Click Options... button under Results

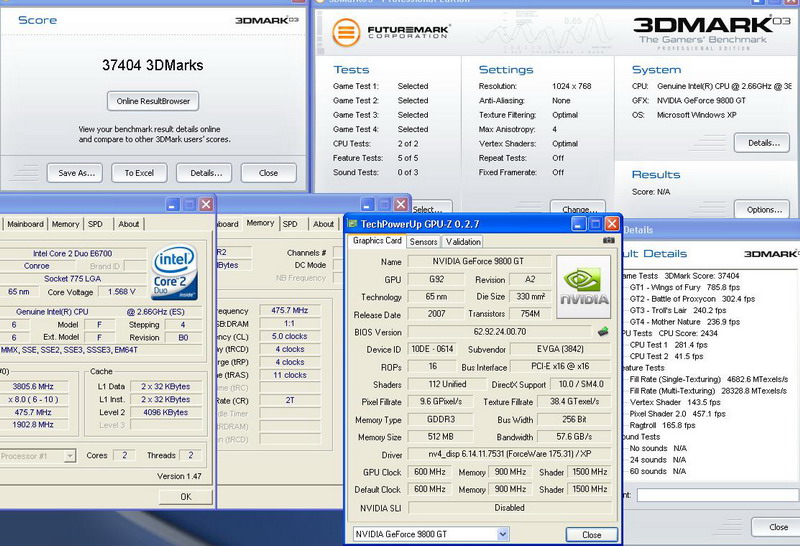pyautogui.click(x=762, y=209)
